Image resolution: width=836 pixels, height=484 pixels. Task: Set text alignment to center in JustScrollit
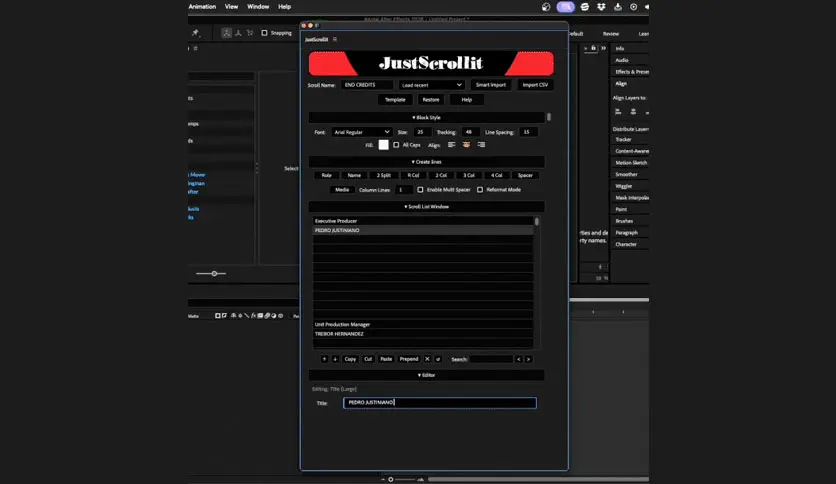(x=467, y=145)
